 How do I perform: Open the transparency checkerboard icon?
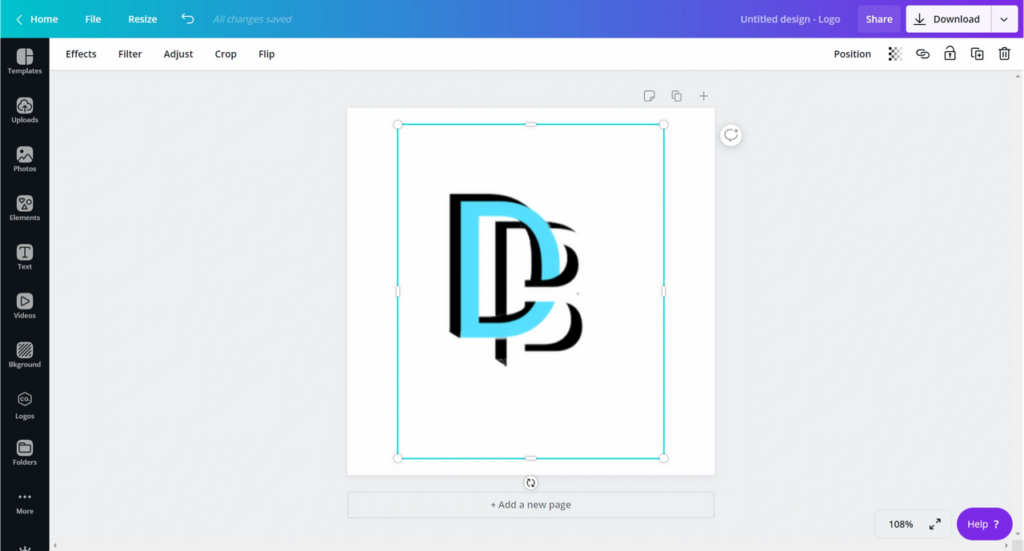point(895,54)
